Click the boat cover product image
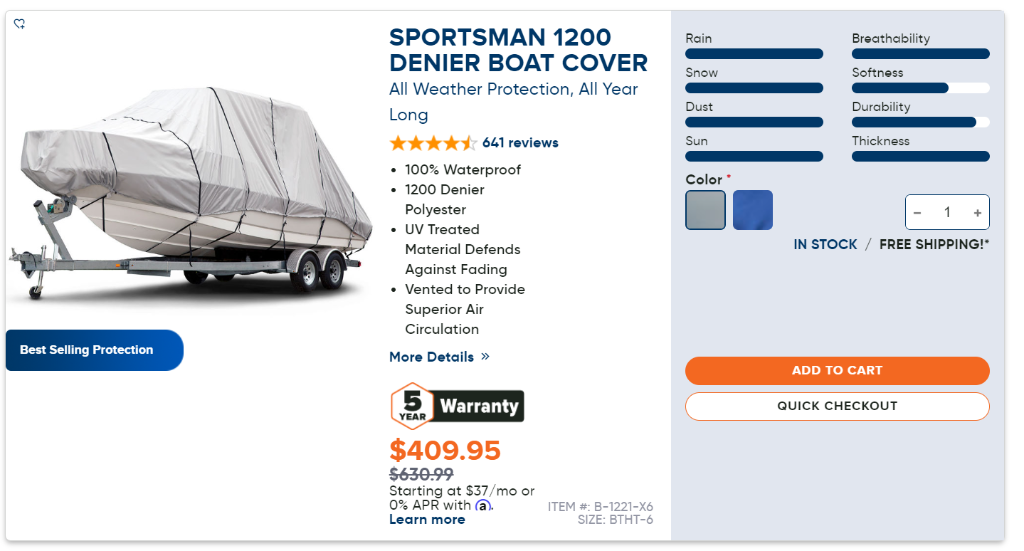The image size is (1024, 551). [190, 190]
